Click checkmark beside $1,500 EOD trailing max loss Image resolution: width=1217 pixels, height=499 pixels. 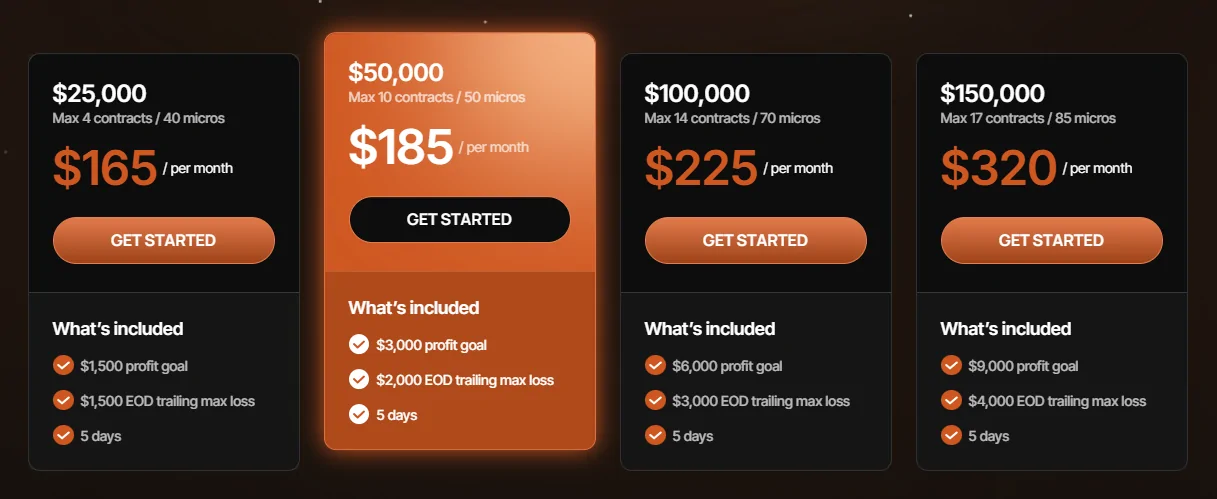tap(63, 401)
